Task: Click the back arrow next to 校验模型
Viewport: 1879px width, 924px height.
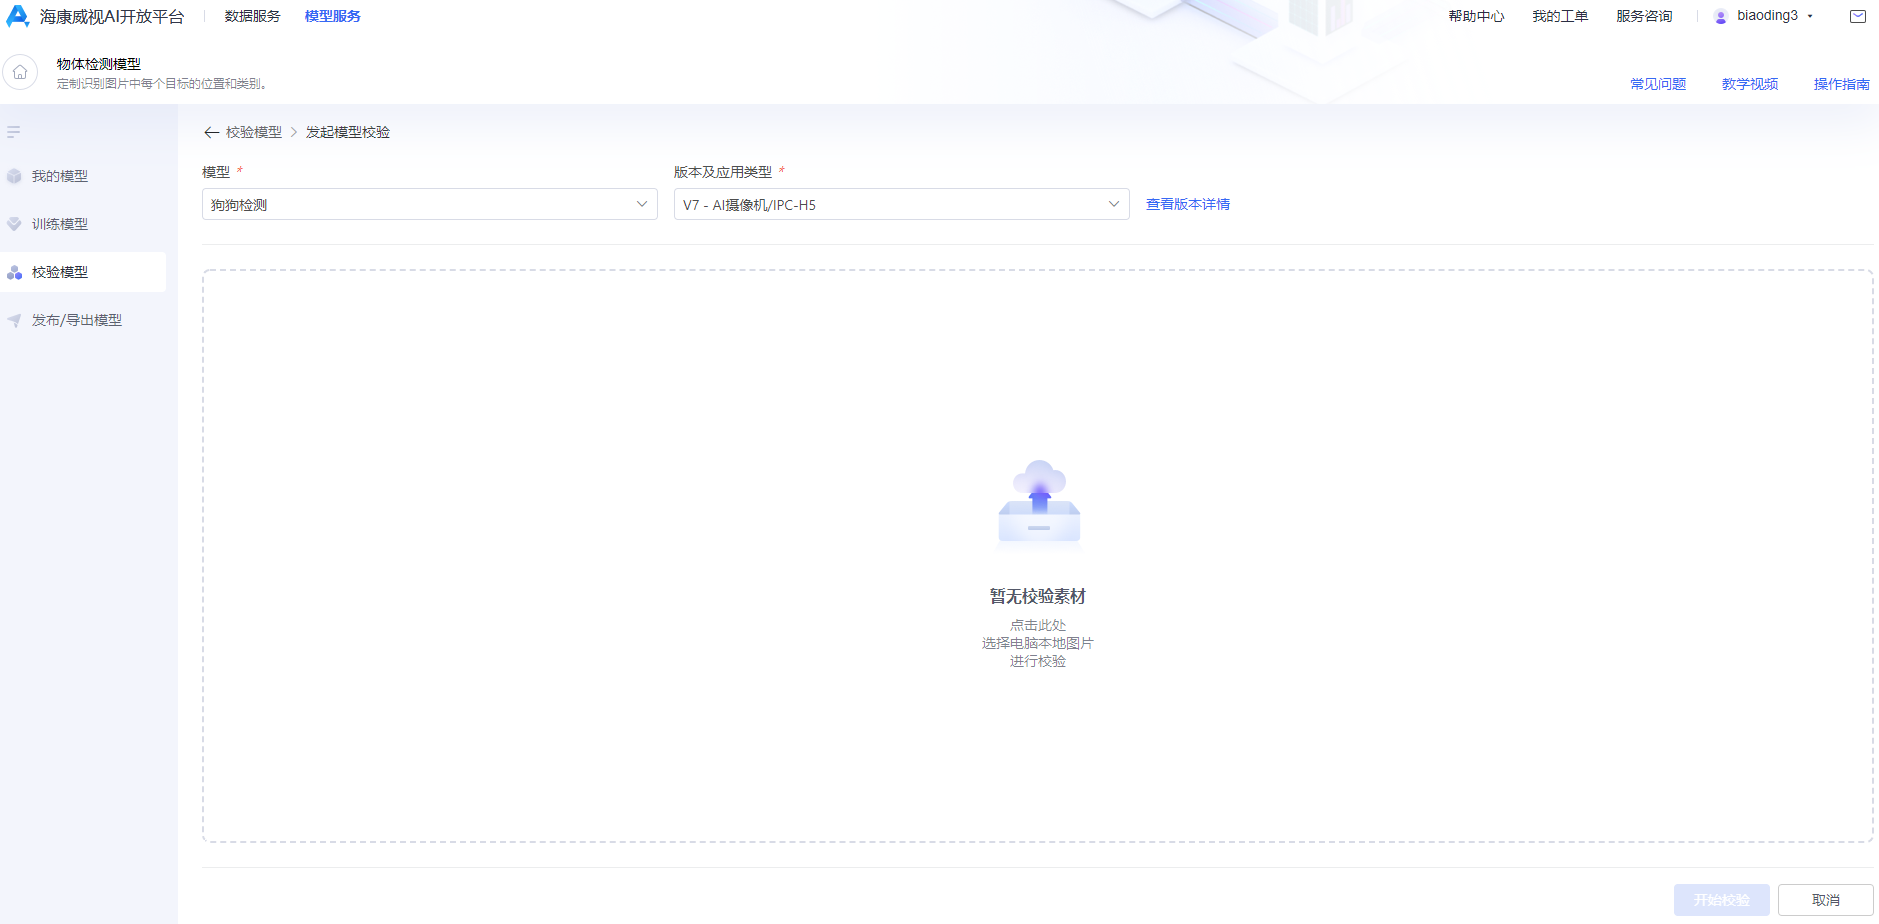Action: coord(211,132)
